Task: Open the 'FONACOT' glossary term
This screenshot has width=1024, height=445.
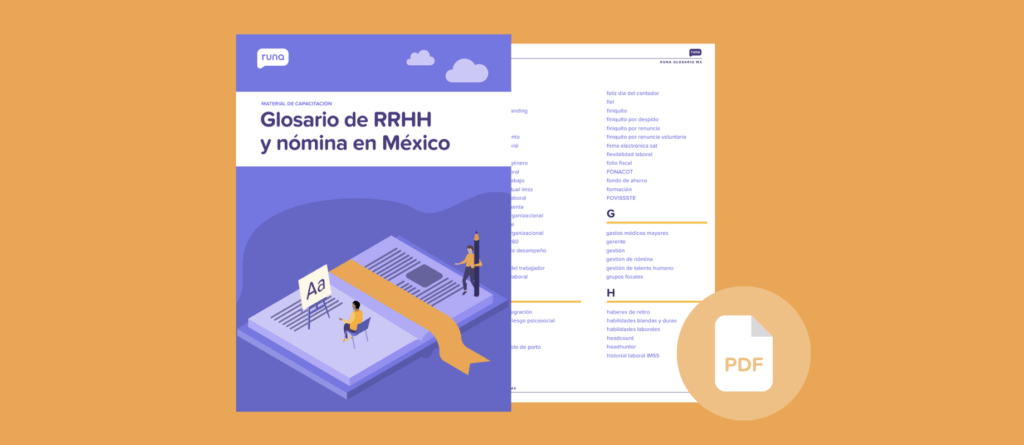Action: pos(622,171)
